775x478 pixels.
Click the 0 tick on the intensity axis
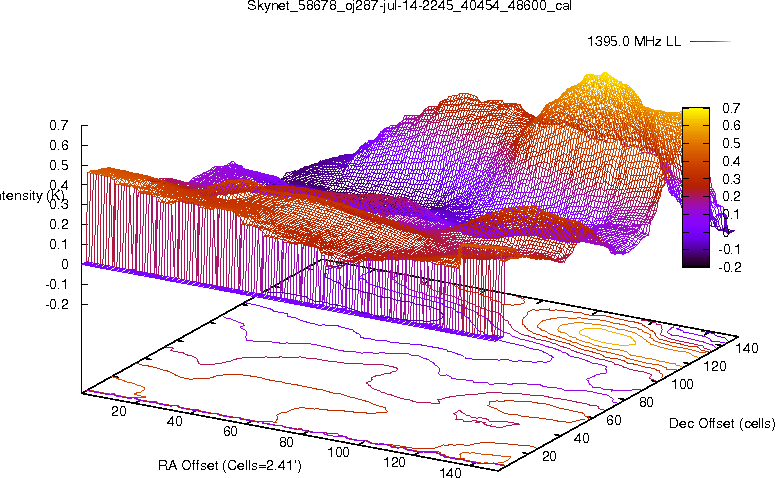pyautogui.click(x=65, y=264)
